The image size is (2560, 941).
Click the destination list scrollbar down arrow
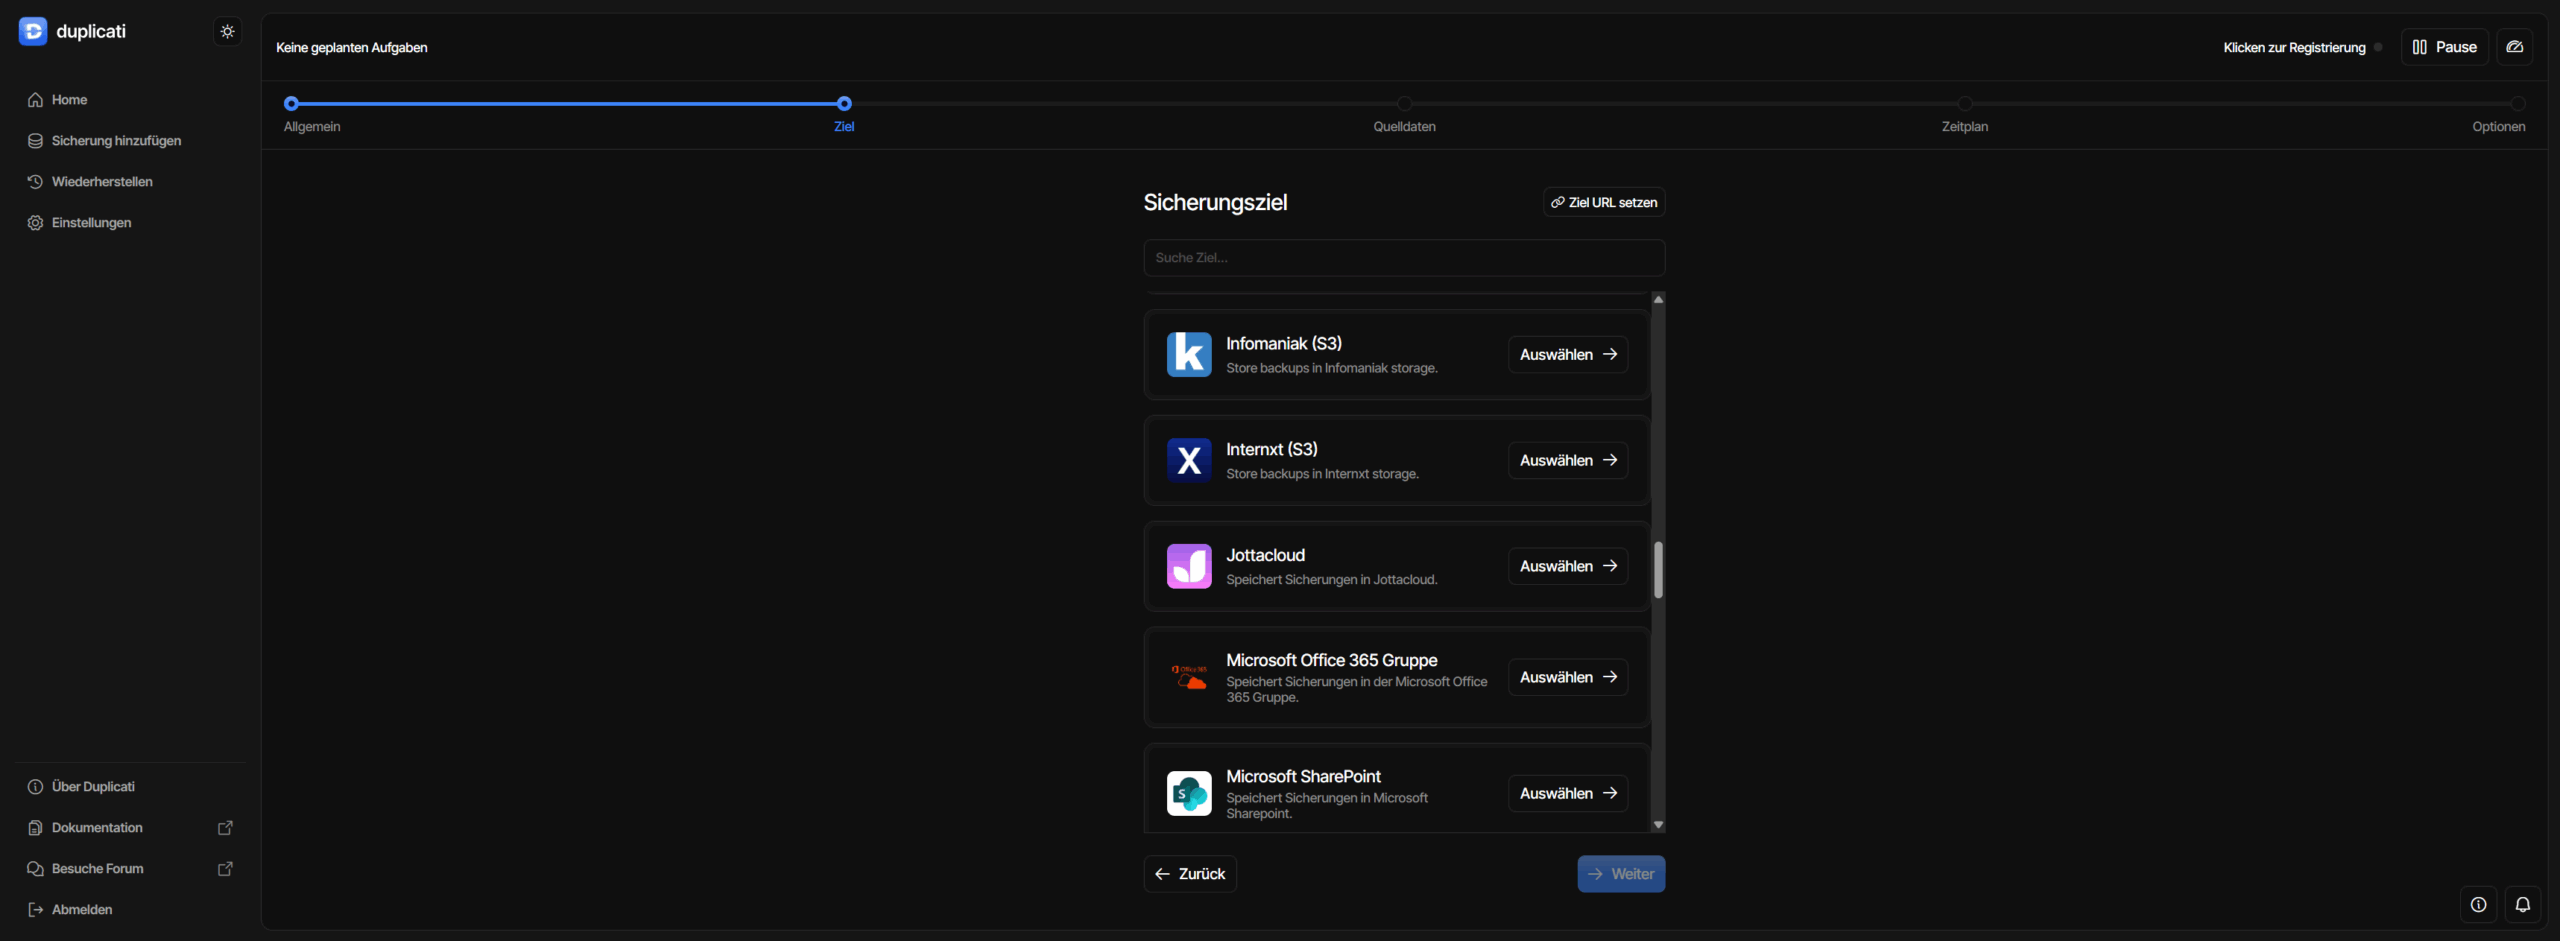point(1658,825)
